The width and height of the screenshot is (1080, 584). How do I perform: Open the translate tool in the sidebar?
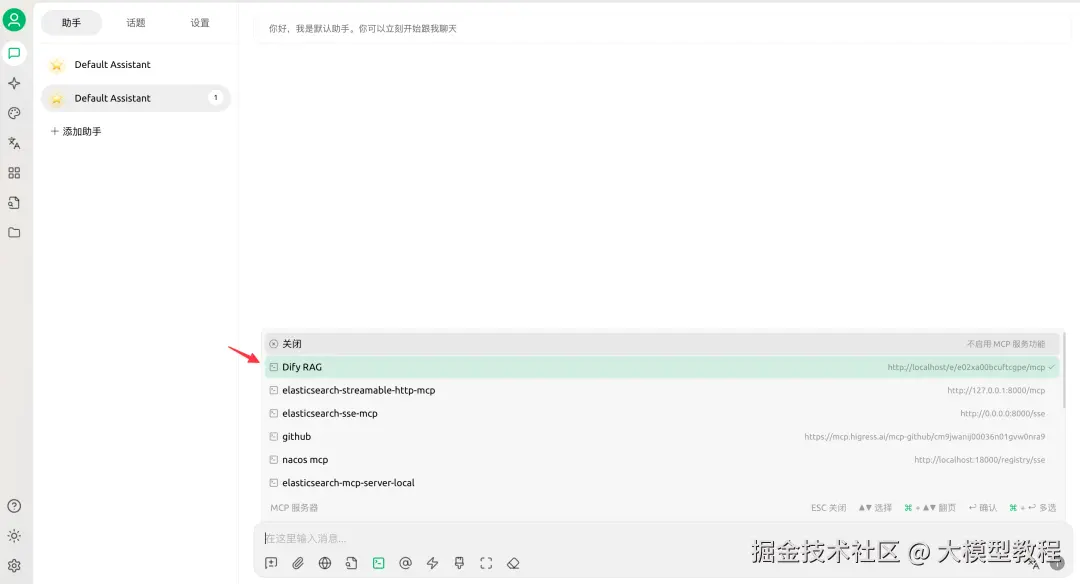[14, 143]
